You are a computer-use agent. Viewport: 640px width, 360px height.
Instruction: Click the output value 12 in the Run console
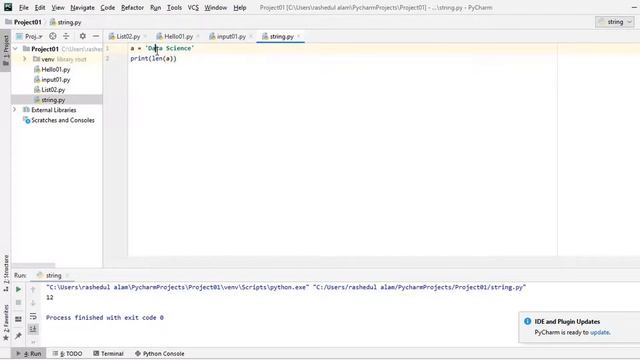click(50, 298)
